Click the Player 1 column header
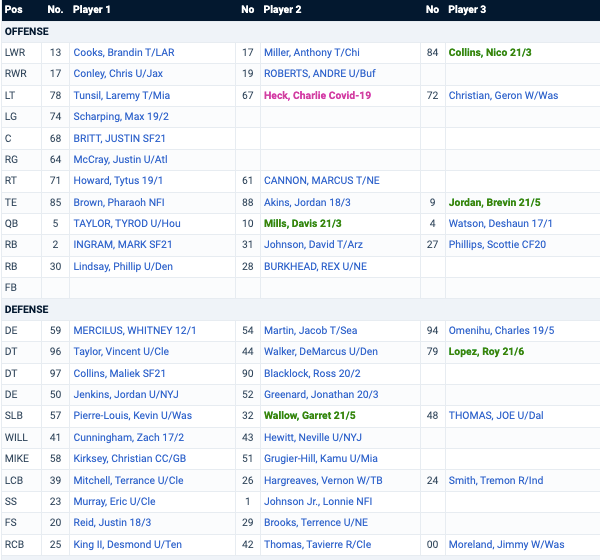Screen dimensions: 600x560 pyautogui.click(x=91, y=10)
